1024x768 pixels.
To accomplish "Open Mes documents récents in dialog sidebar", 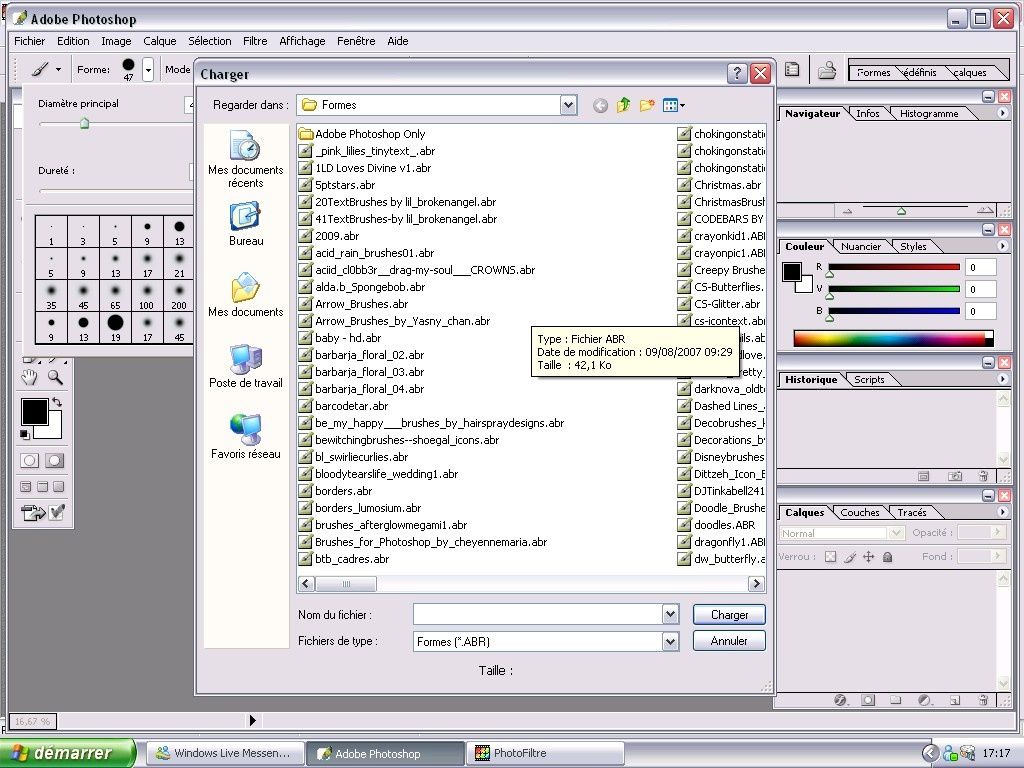I will coord(246,159).
